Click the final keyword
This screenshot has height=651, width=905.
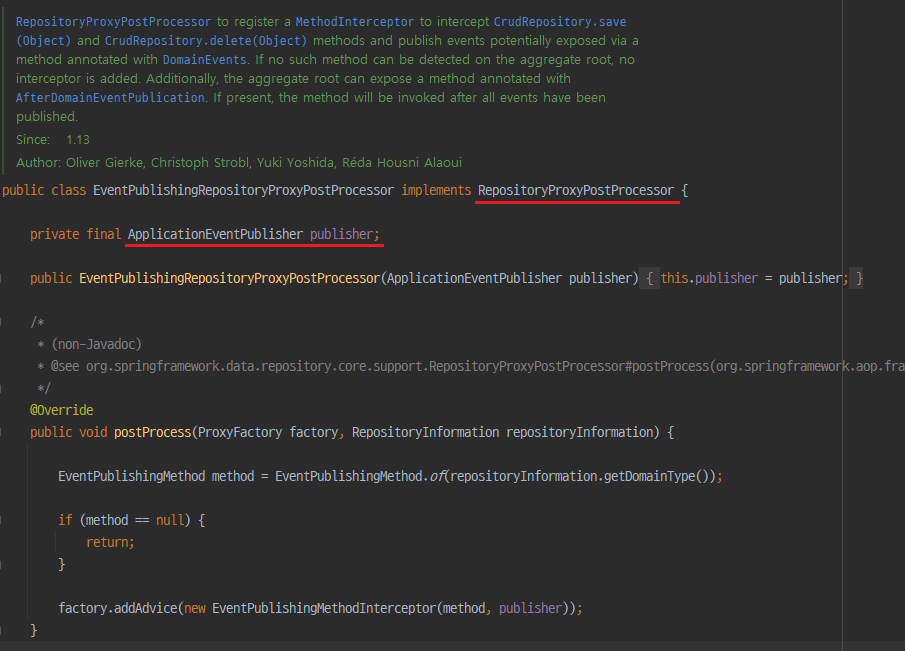tap(104, 234)
